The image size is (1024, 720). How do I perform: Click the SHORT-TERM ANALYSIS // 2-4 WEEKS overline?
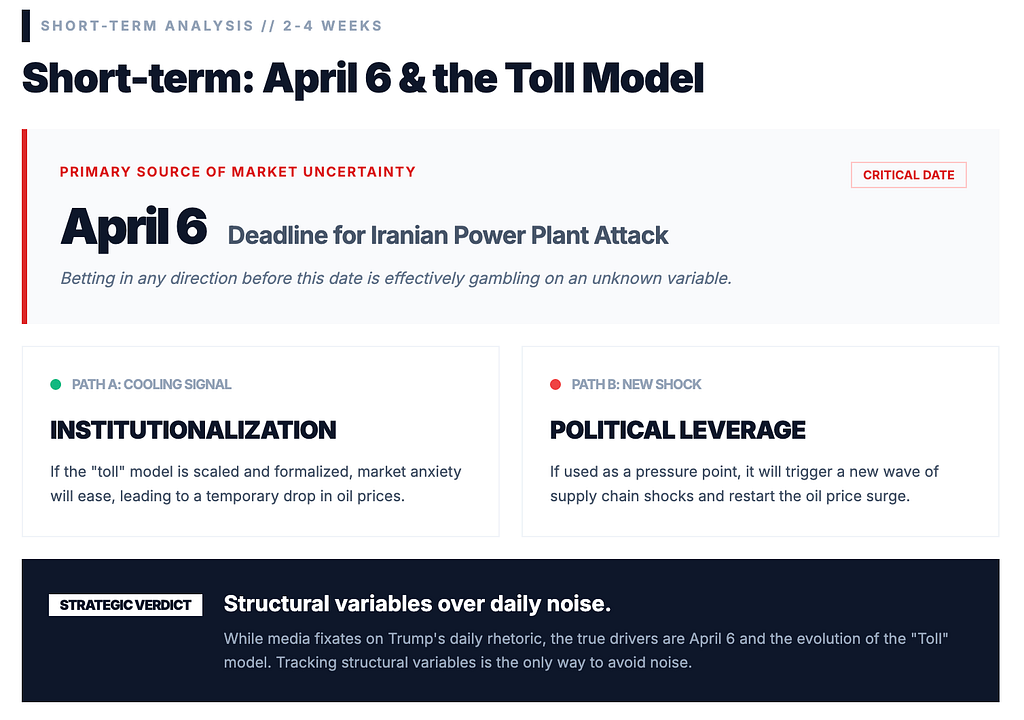(x=212, y=26)
